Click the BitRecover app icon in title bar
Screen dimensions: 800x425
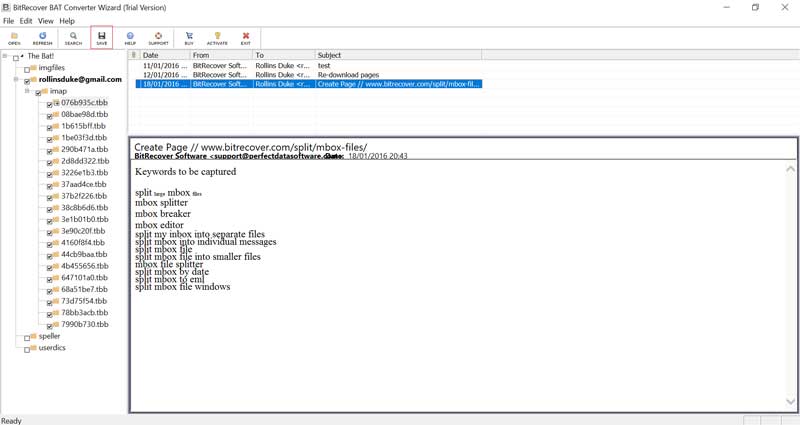coord(6,7)
